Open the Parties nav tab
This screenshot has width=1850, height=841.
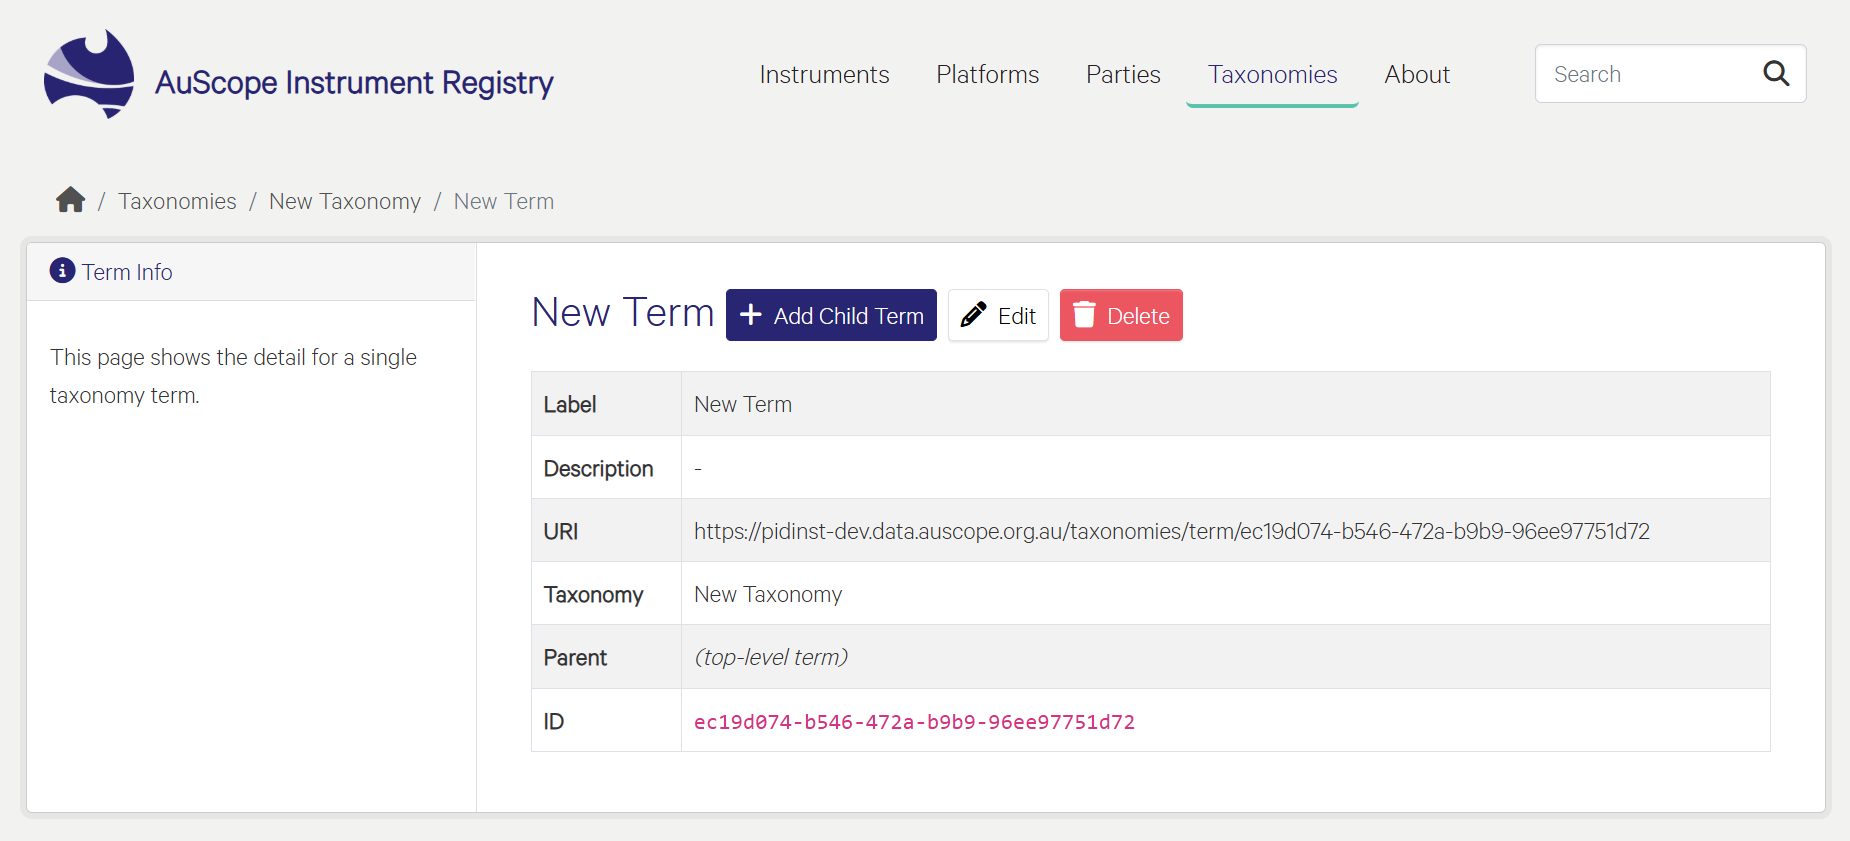pos(1123,75)
